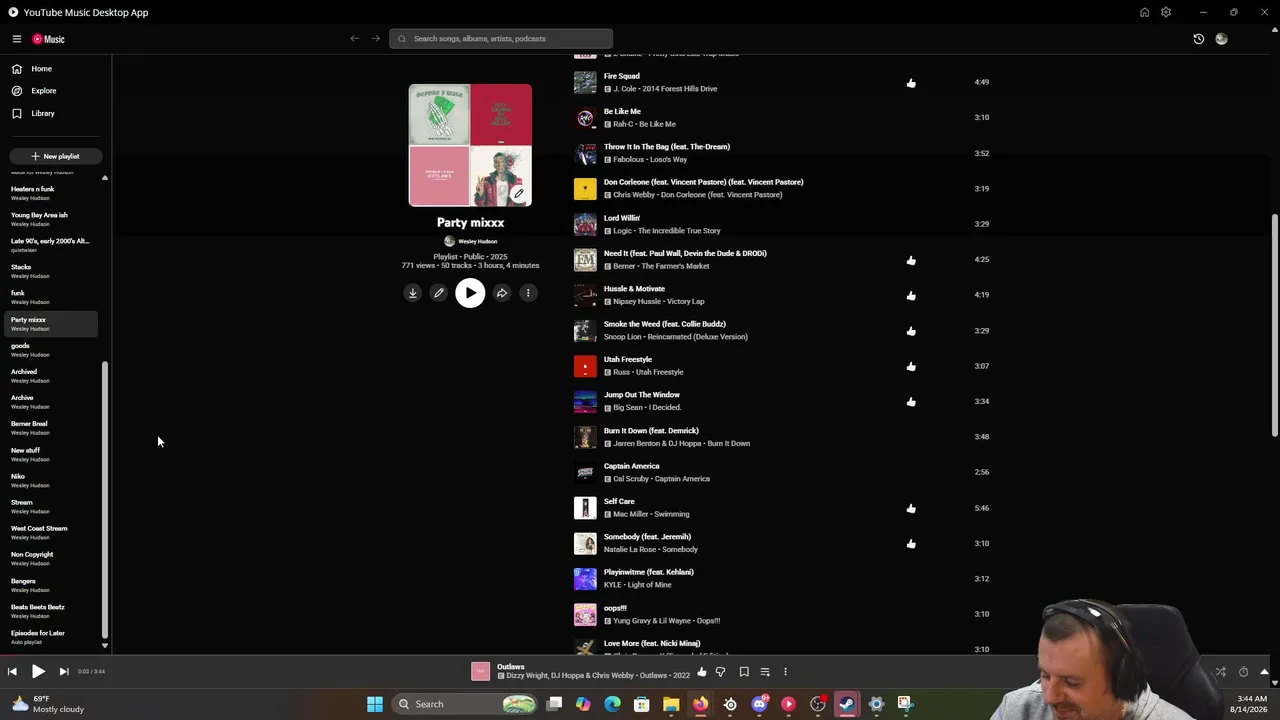The width and height of the screenshot is (1280, 720).
Task: Toggle like on Self Care
Action: (911, 508)
